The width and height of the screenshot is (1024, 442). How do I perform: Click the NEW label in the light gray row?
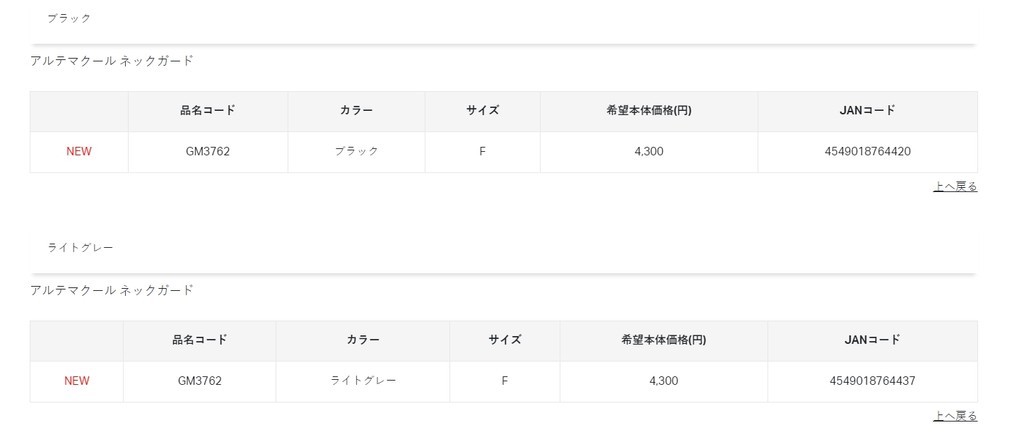pos(77,381)
